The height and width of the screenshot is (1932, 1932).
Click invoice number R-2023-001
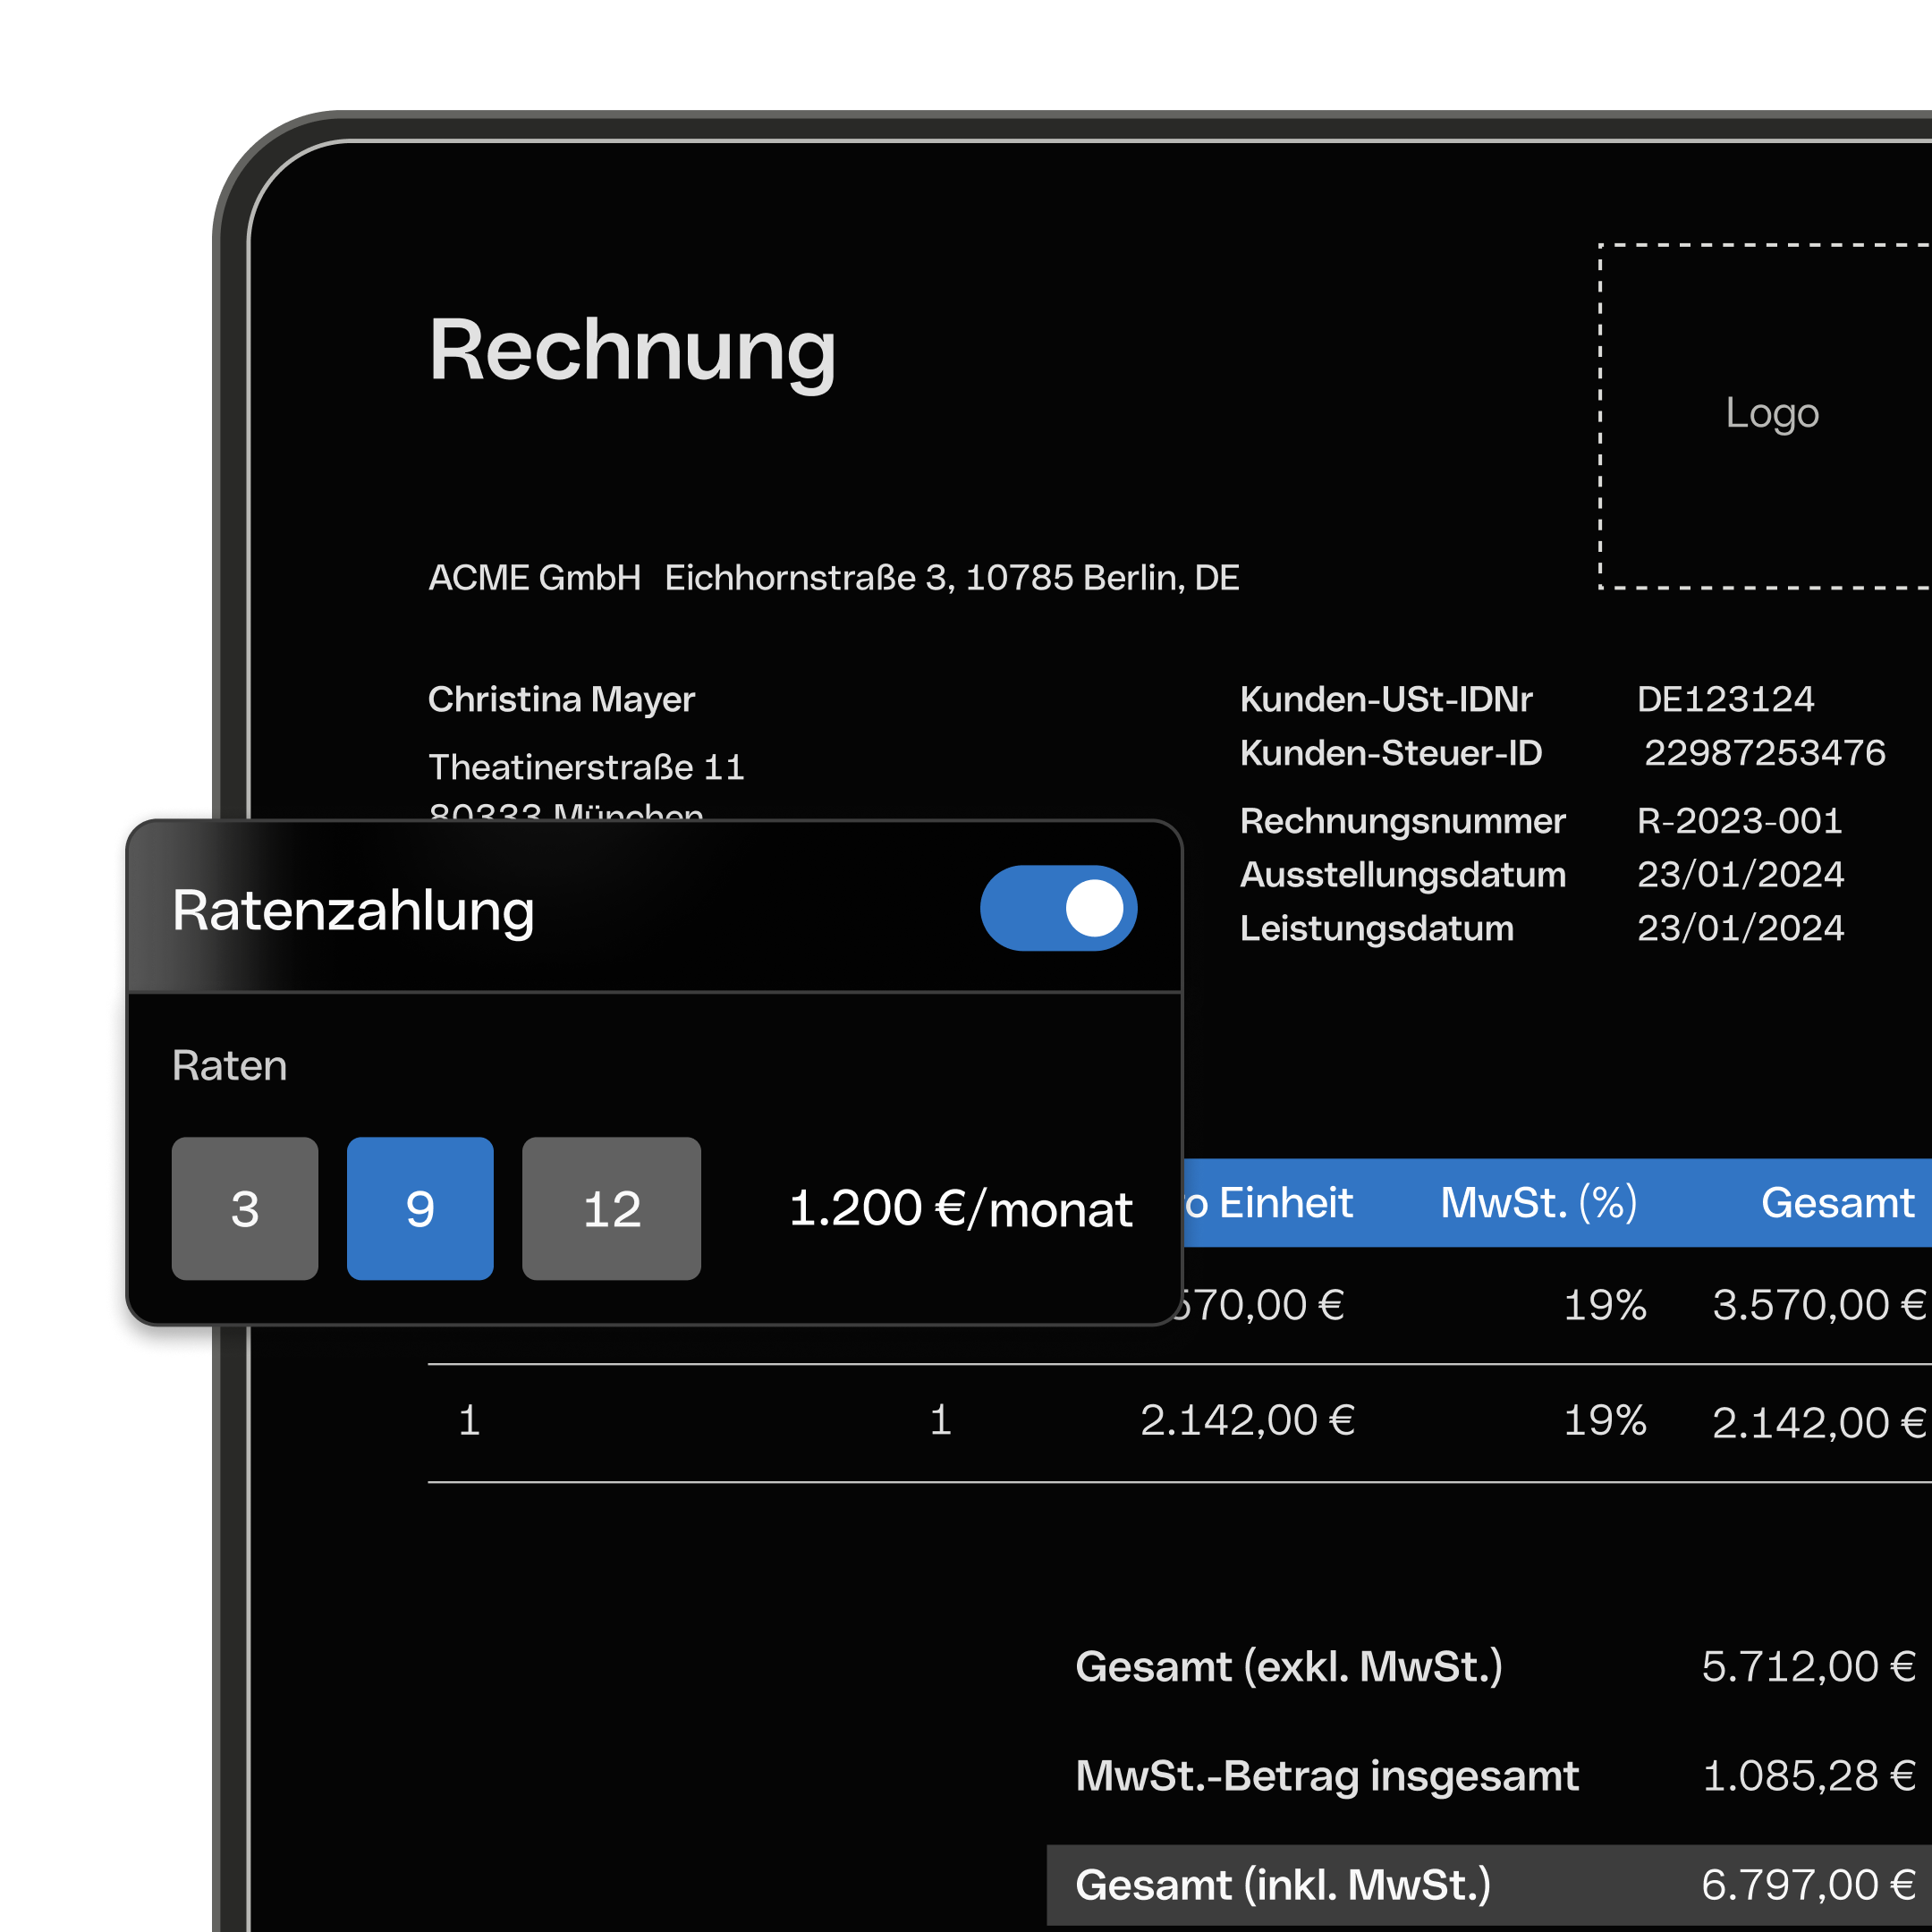pos(1739,821)
